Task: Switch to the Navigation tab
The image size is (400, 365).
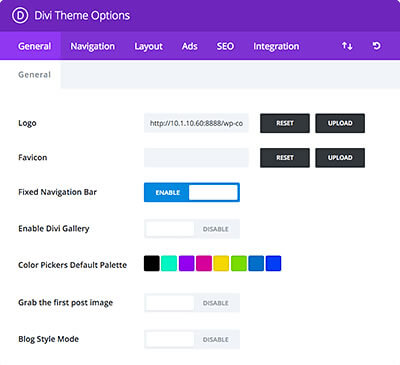Action: (92, 46)
